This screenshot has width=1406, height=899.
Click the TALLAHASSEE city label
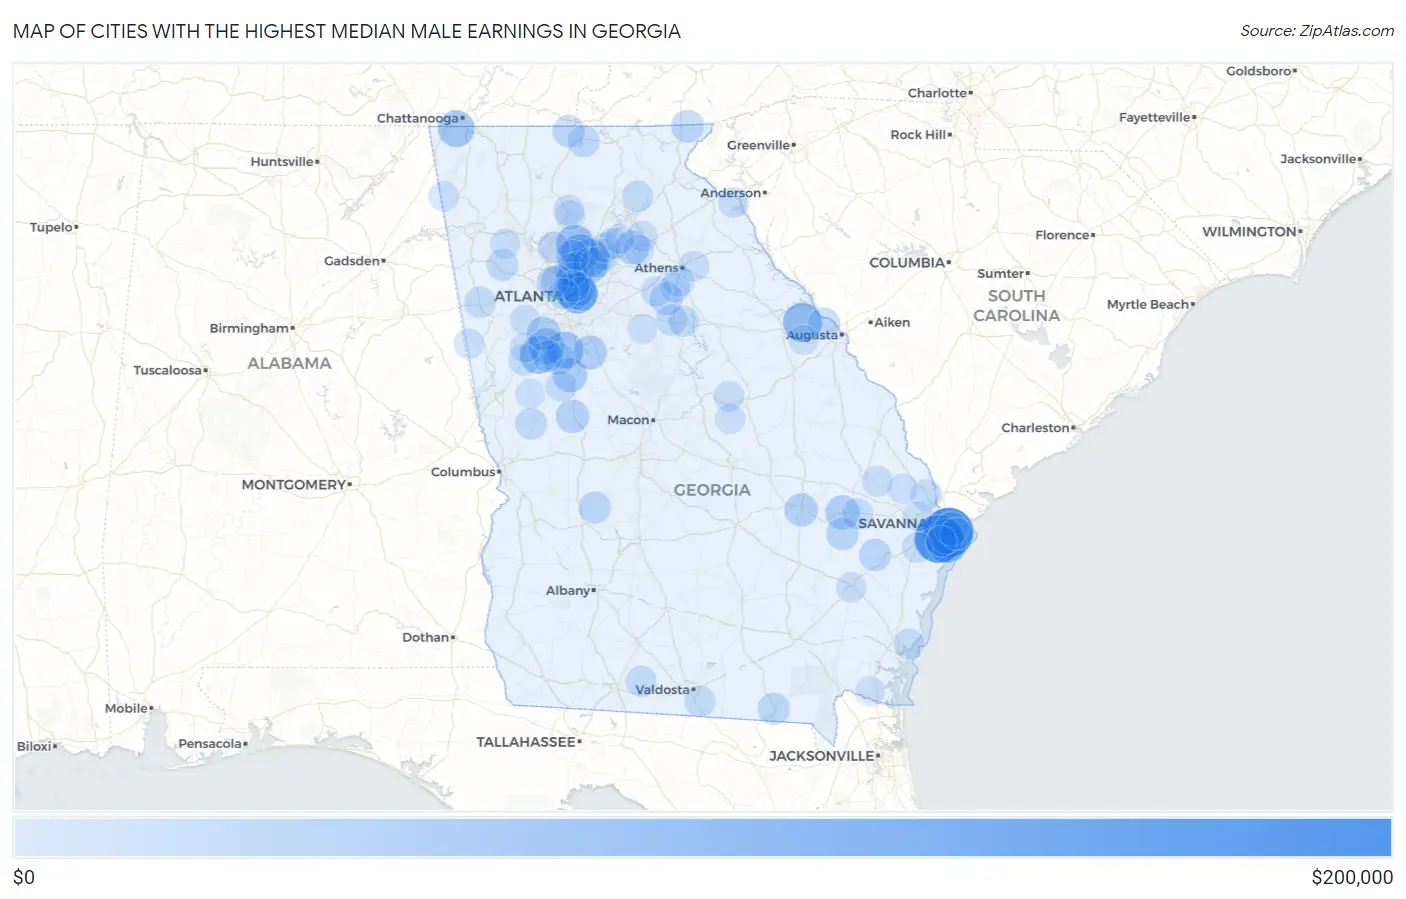click(x=526, y=742)
